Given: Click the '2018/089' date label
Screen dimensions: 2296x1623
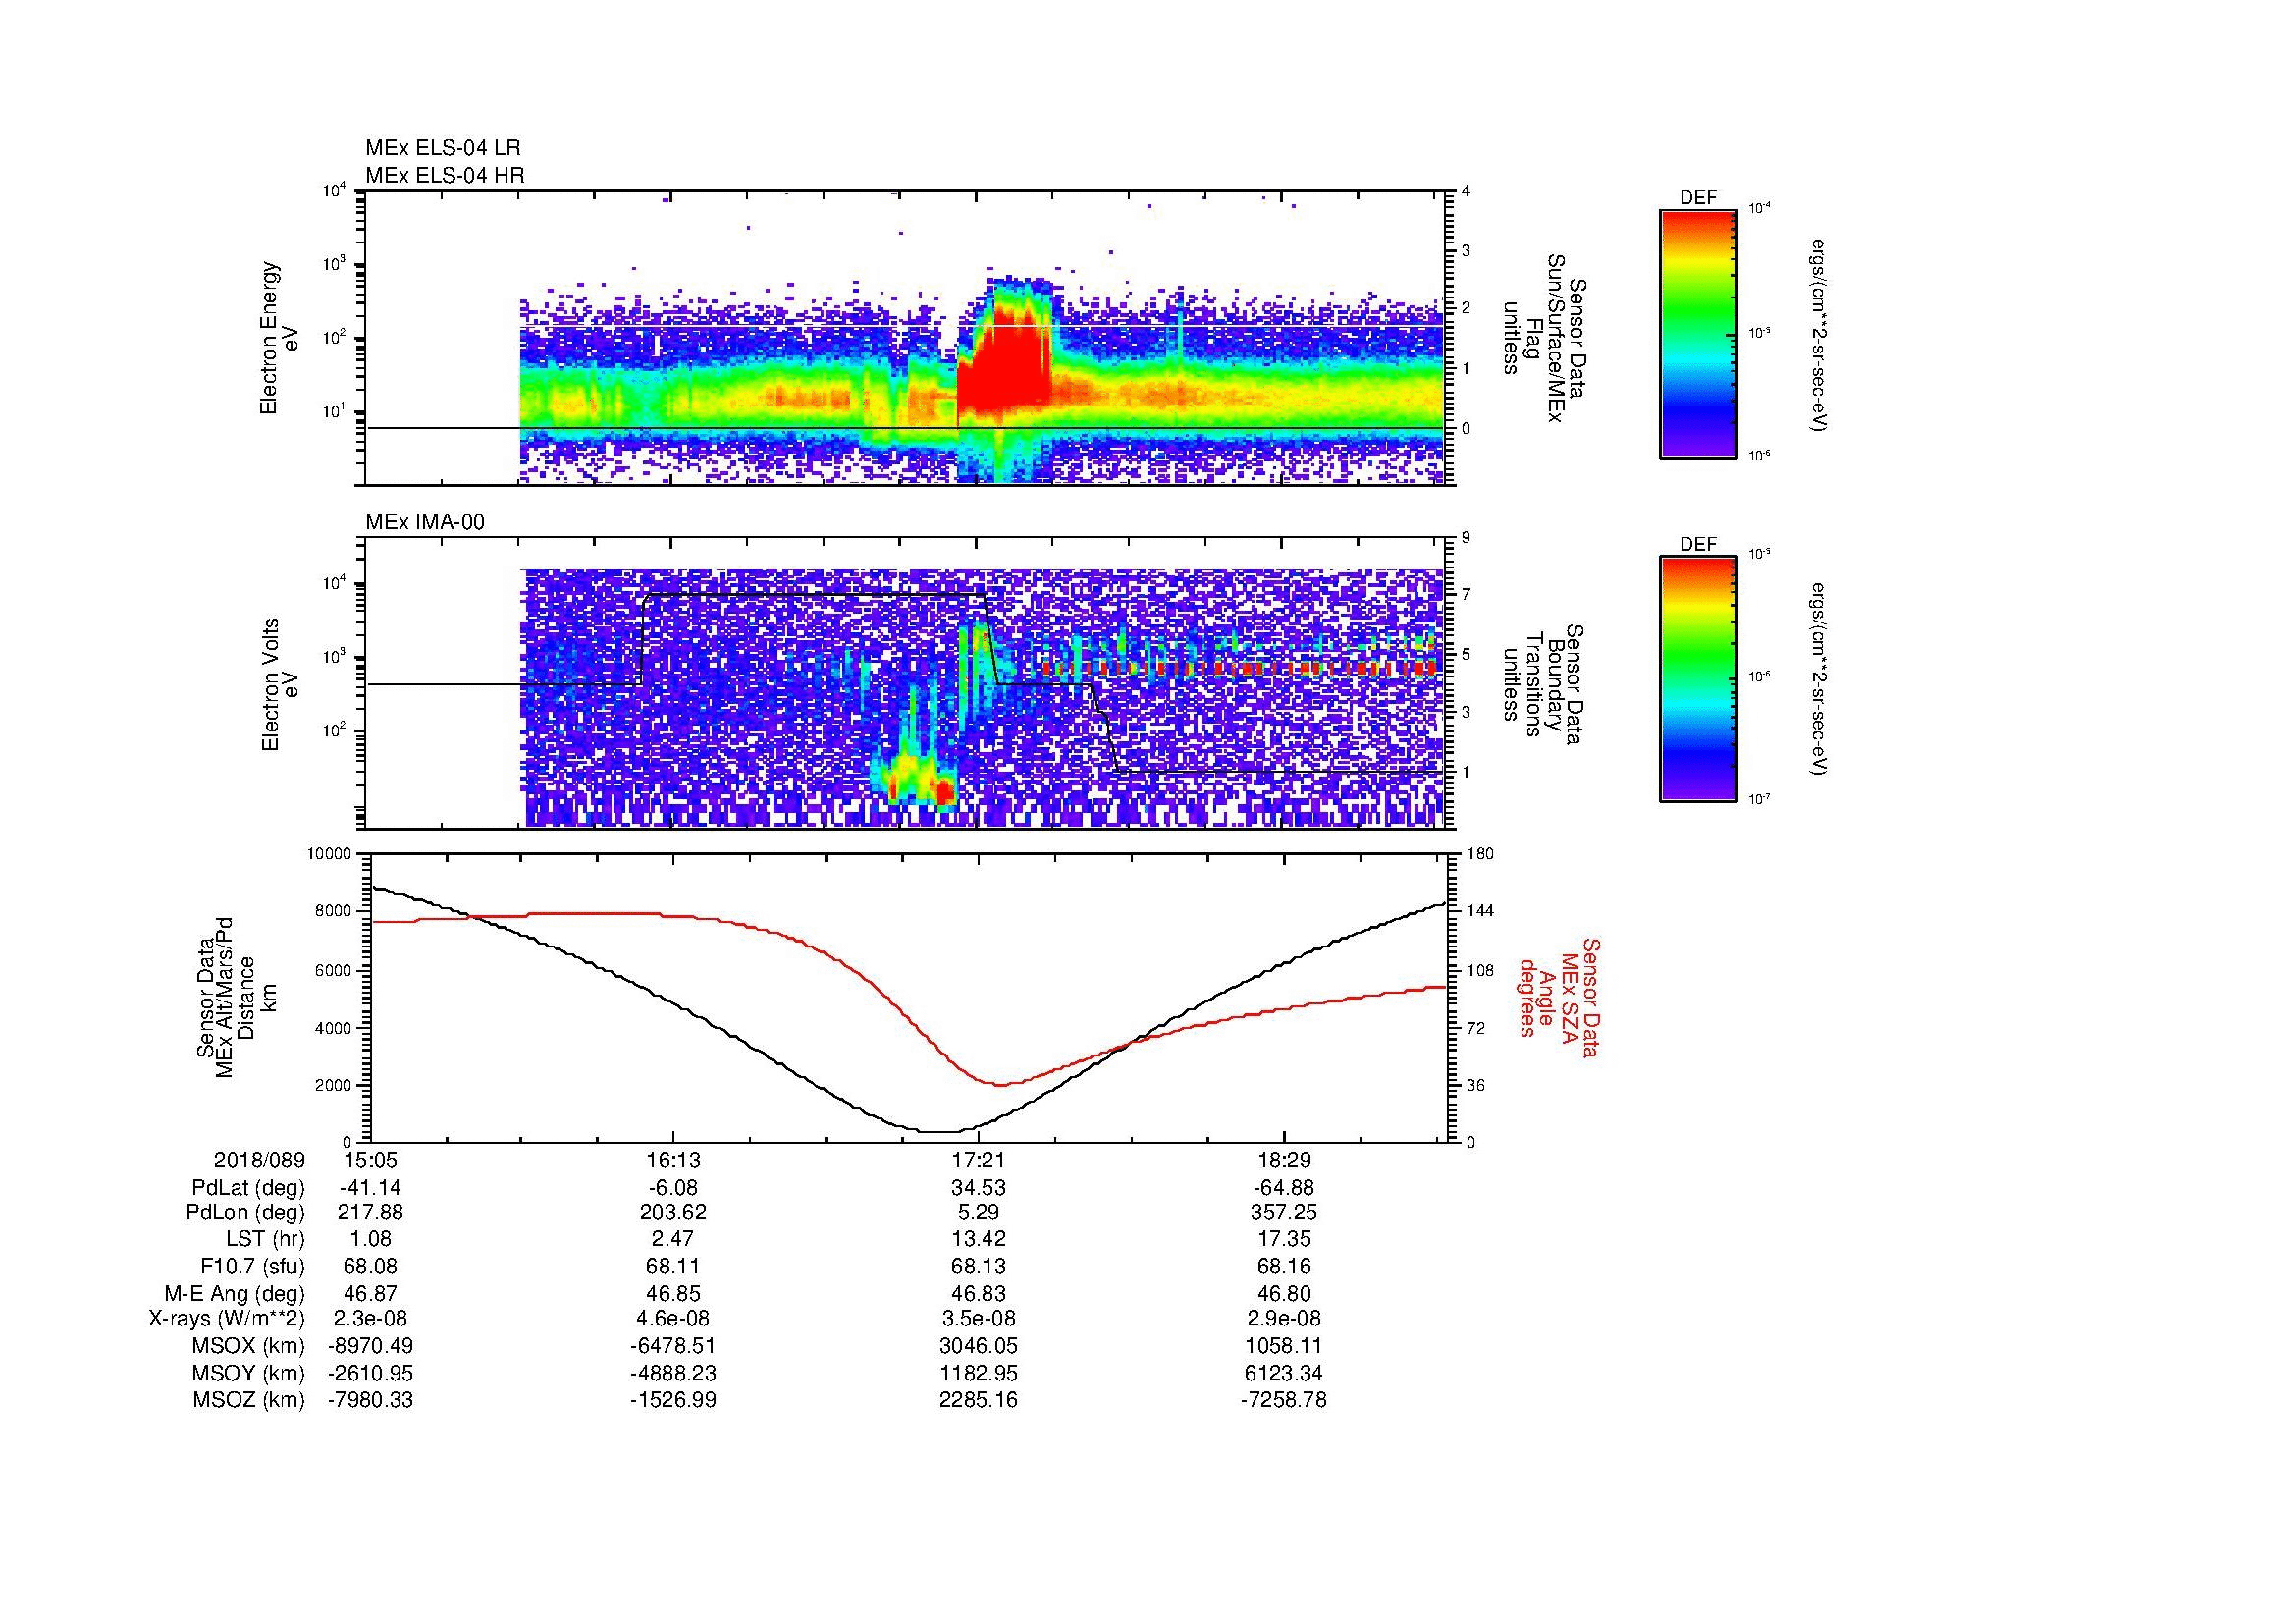Looking at the screenshot, I should tap(259, 1161).
